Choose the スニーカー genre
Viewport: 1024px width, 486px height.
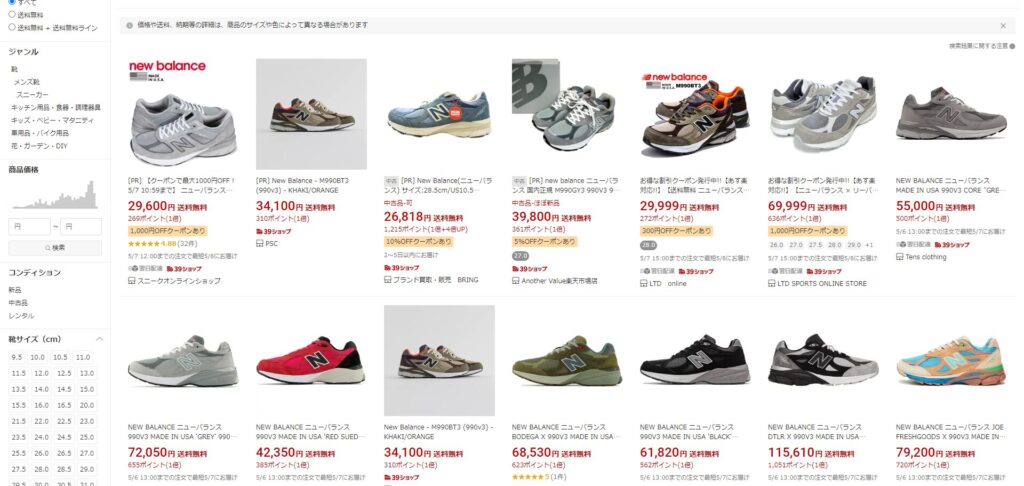click(x=32, y=95)
